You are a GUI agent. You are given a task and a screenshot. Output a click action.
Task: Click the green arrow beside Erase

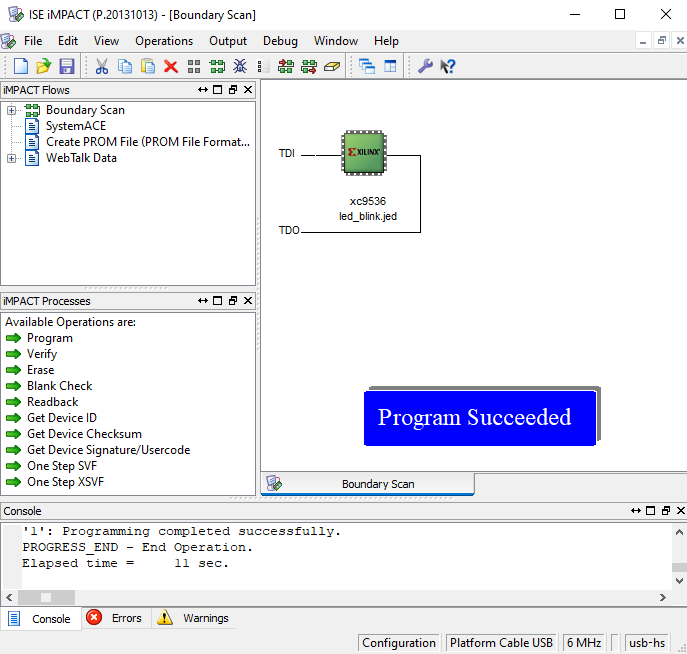pos(14,370)
